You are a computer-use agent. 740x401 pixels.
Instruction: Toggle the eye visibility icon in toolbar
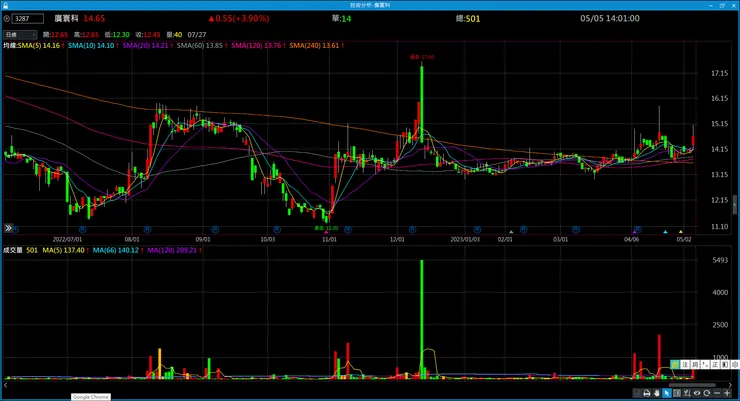tap(697, 393)
